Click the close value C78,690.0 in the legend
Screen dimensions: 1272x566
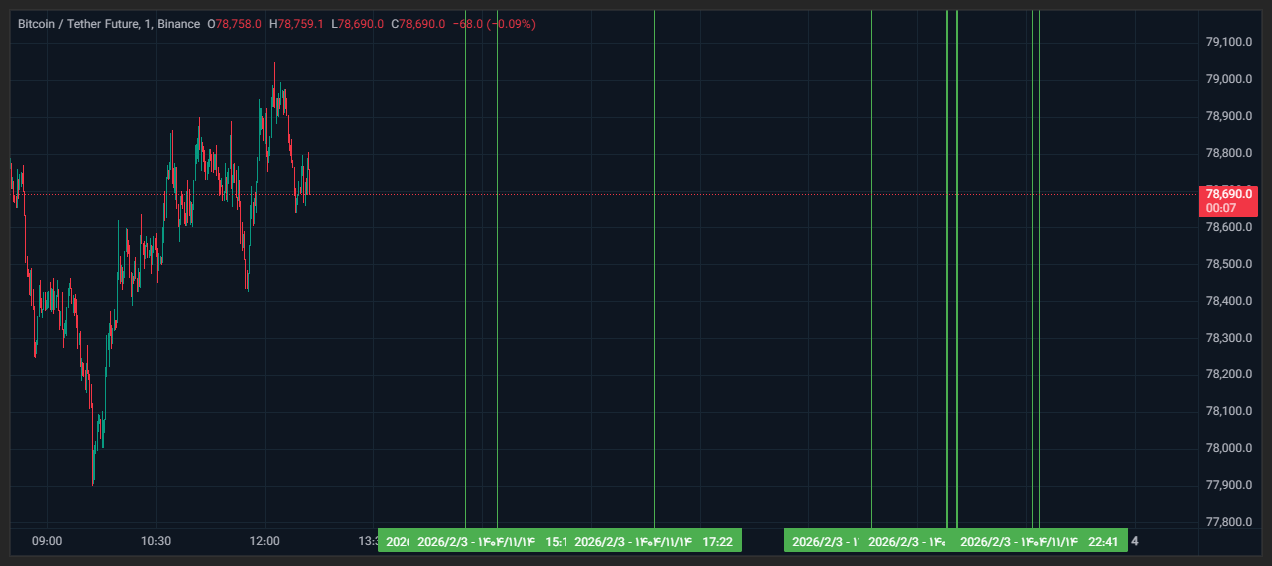[x=418, y=23]
